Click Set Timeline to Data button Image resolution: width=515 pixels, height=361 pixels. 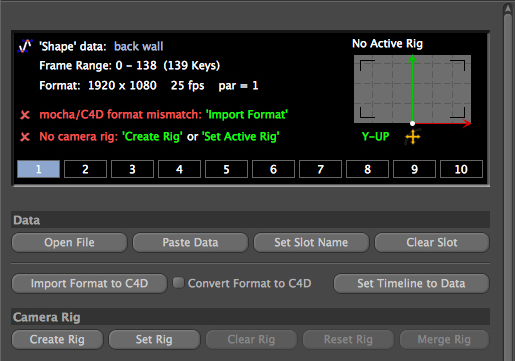[x=411, y=283]
